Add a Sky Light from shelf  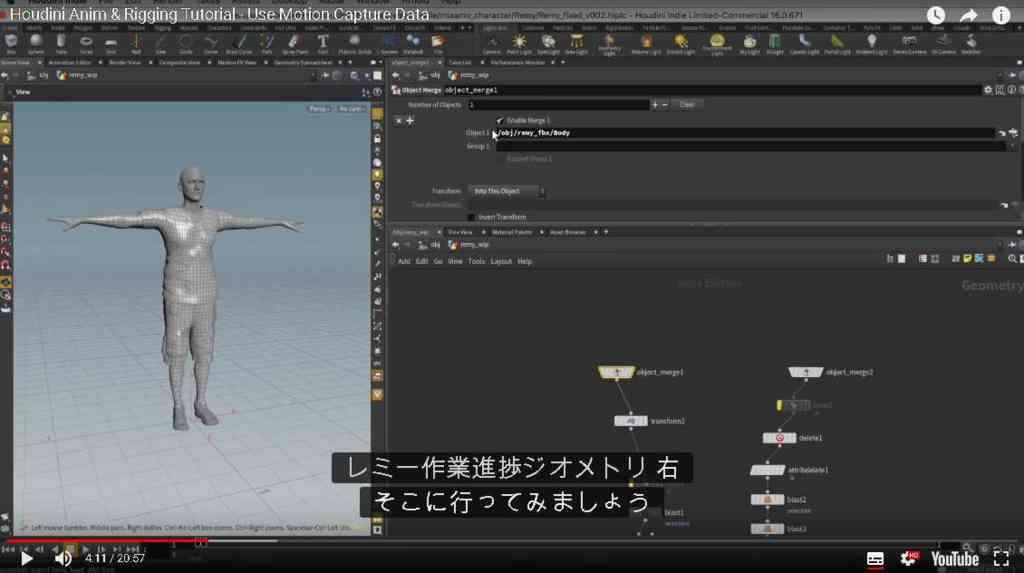[x=749, y=44]
